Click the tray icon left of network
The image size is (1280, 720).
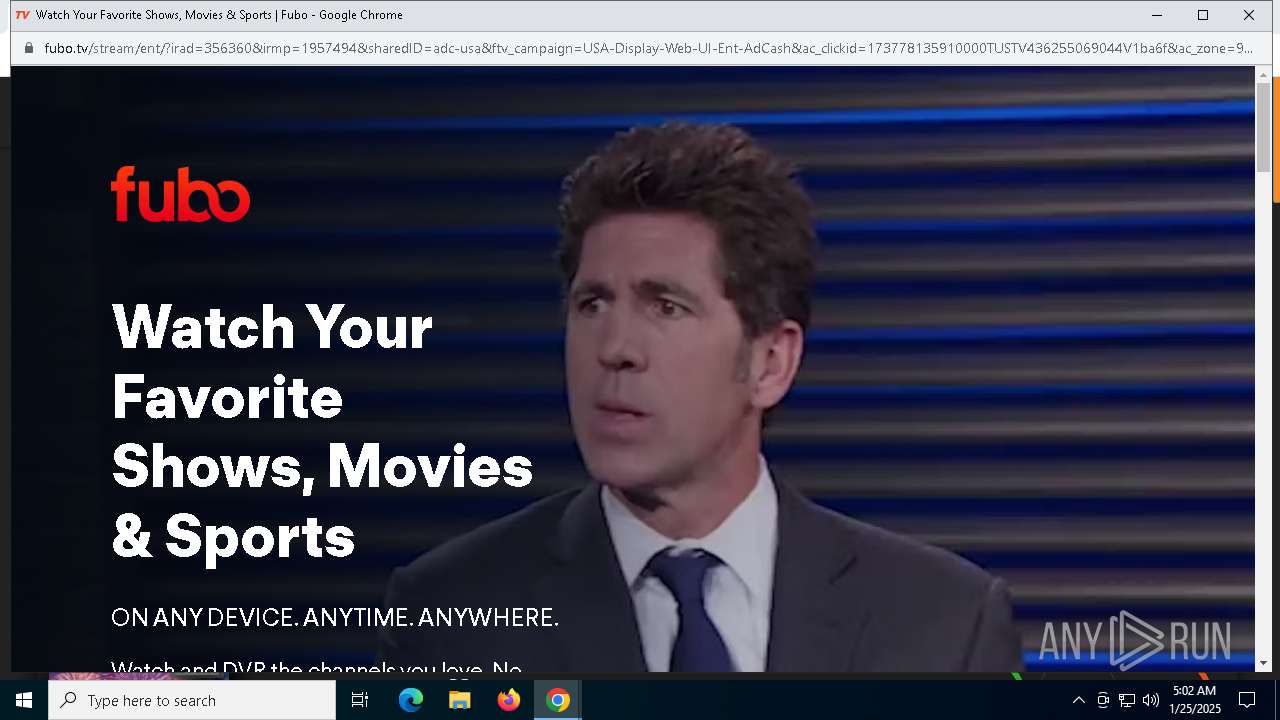click(1103, 700)
